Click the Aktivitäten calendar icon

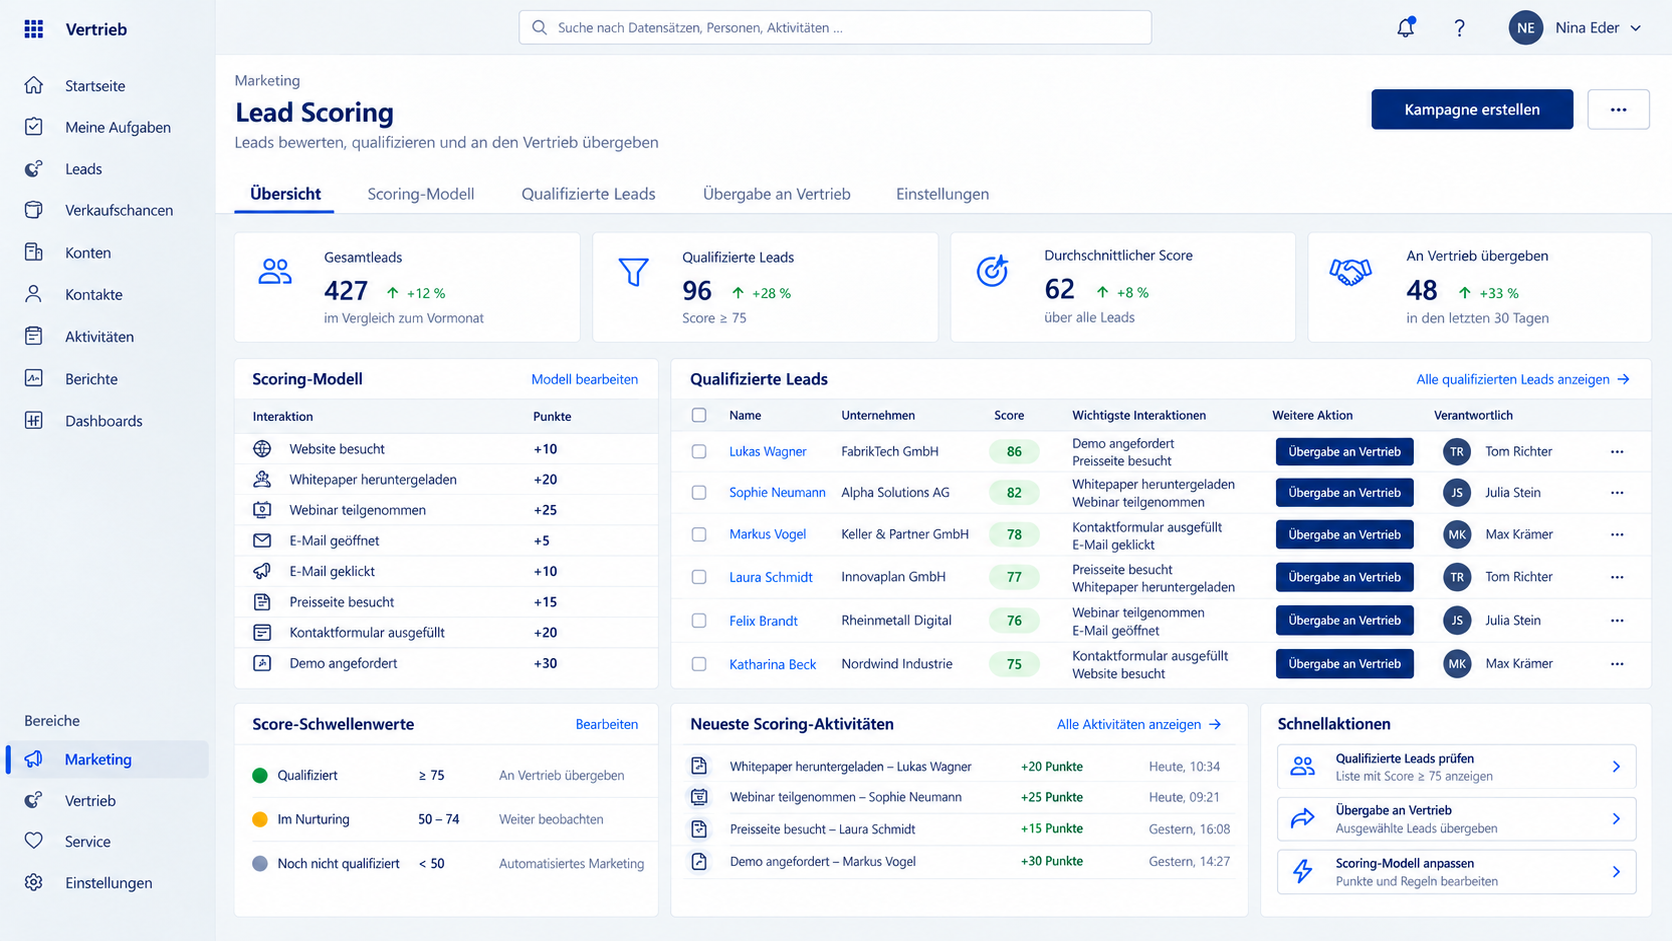click(34, 336)
